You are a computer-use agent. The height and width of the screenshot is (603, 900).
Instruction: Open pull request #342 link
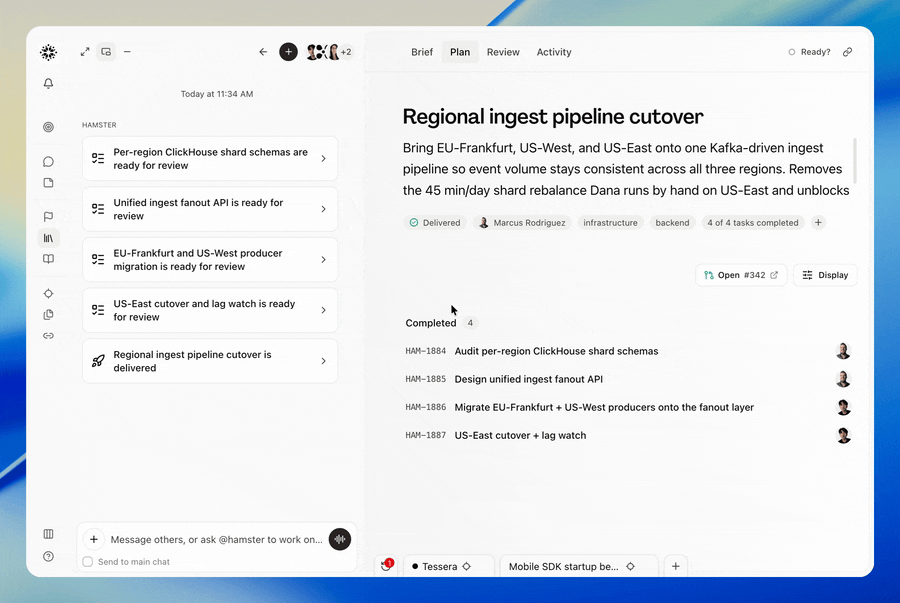tap(741, 275)
